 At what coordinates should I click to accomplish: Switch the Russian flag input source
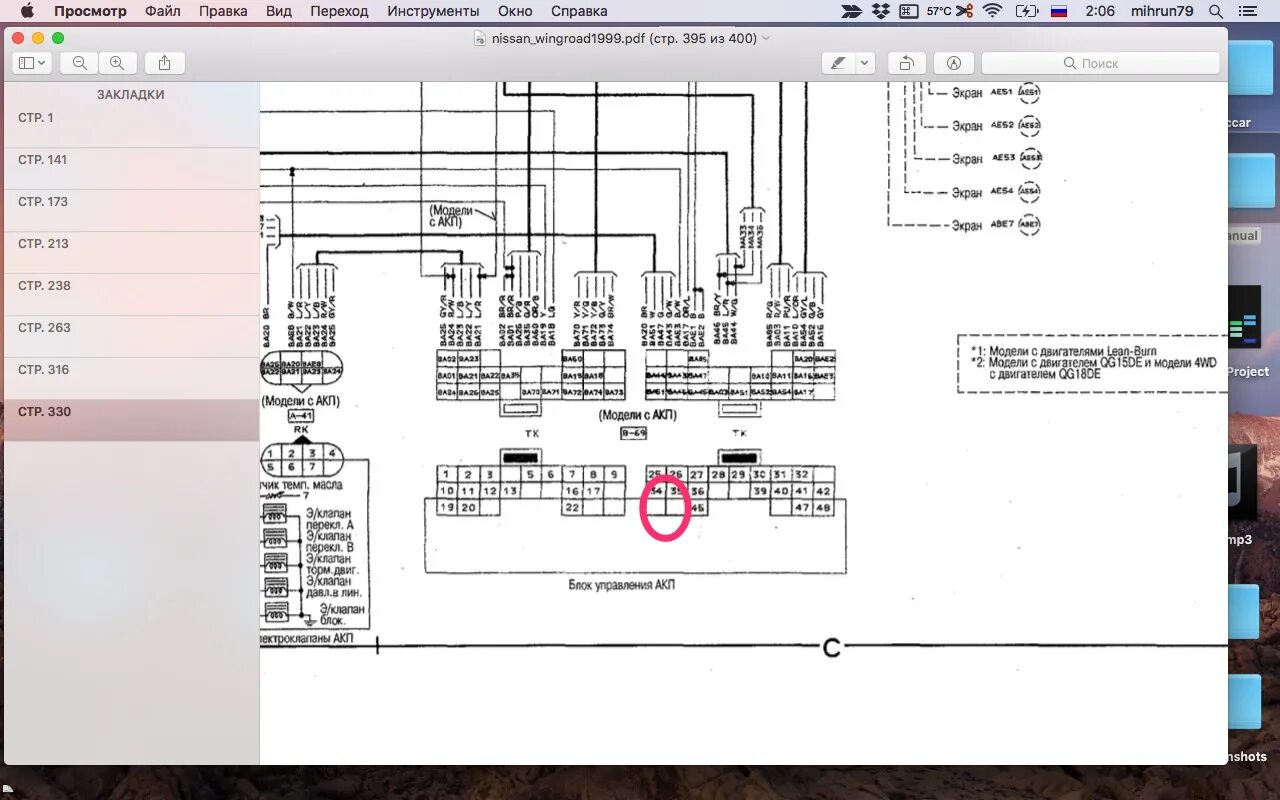pos(1058,11)
